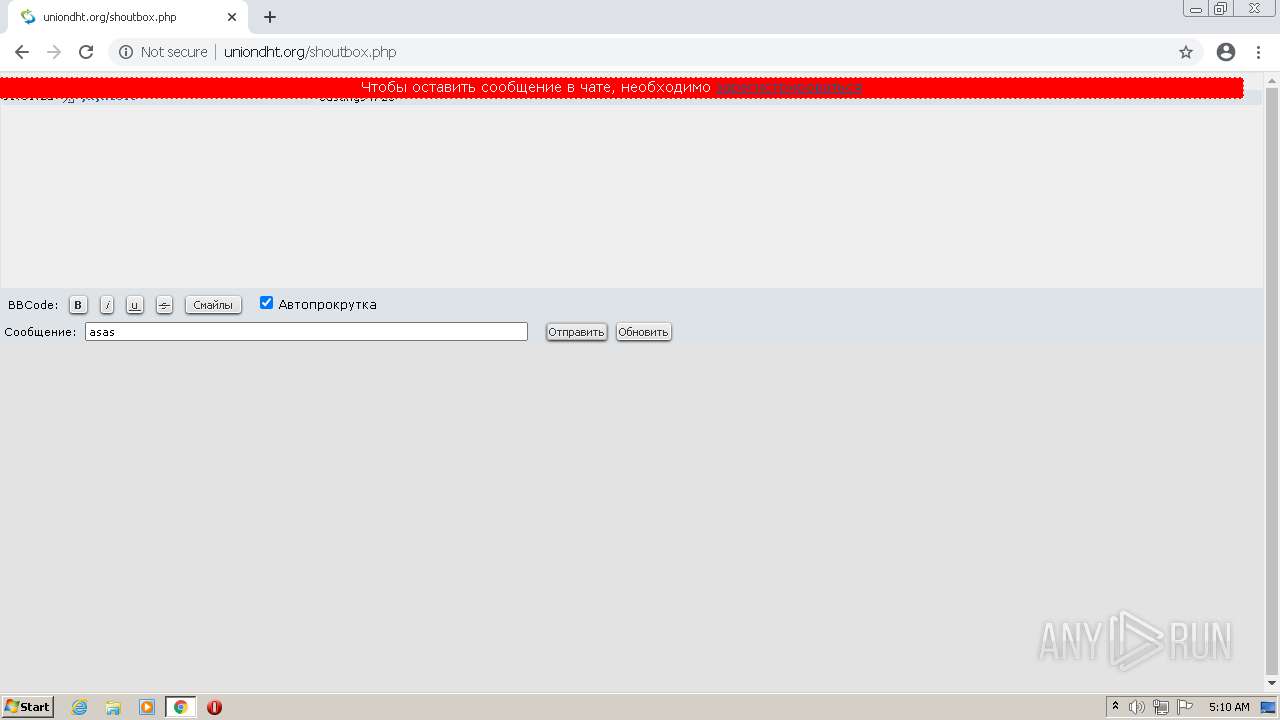Switch to Chrome on taskbar
Screen dimensions: 1280x720
pos(180,707)
